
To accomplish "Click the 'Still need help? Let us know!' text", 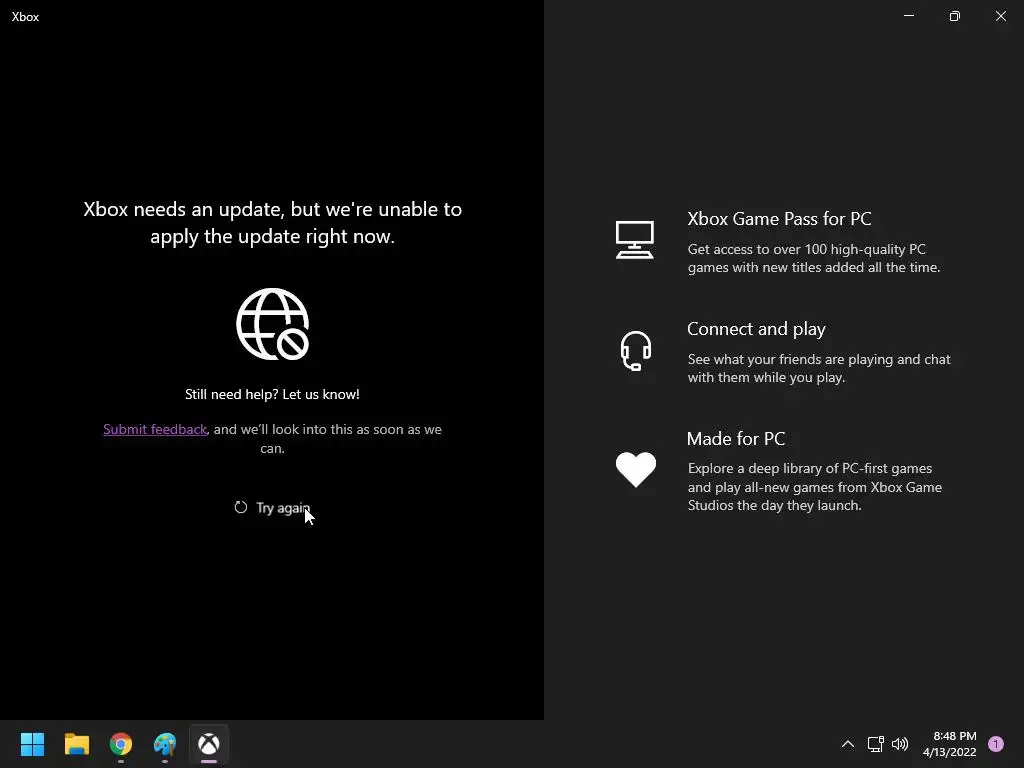I will click(272, 394).
